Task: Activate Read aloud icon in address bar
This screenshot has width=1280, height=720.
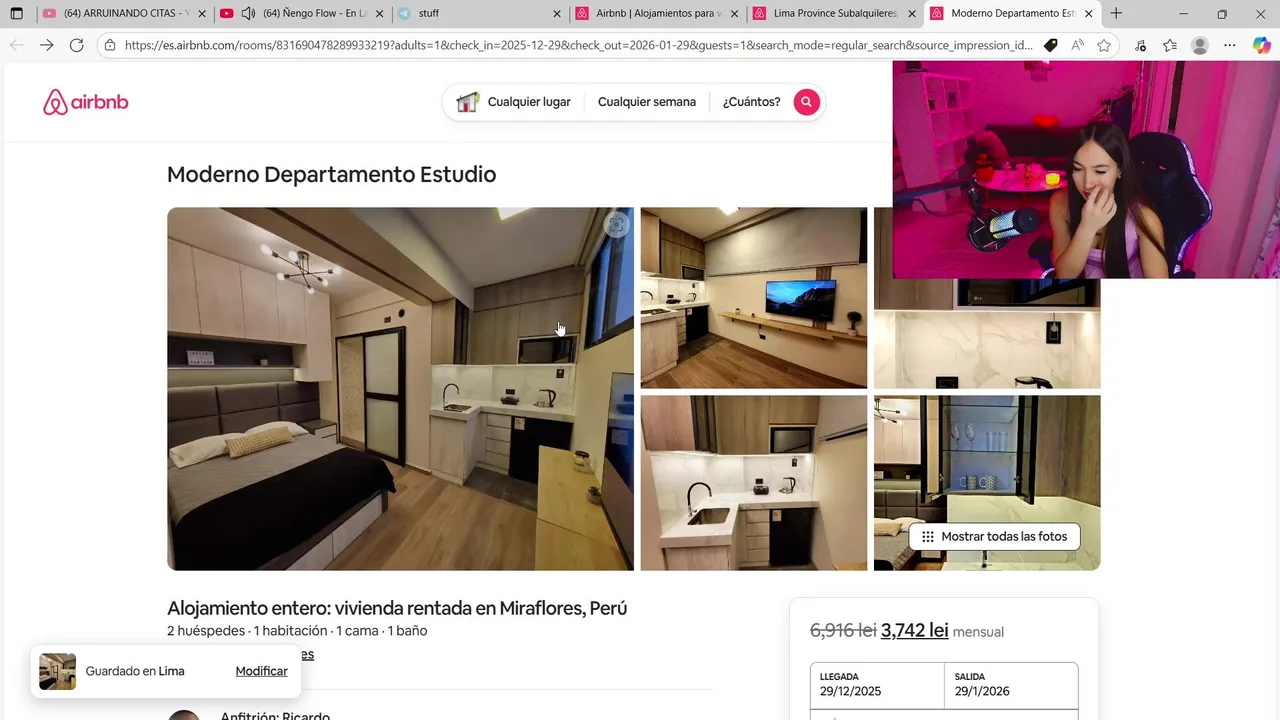Action: 1077,45
